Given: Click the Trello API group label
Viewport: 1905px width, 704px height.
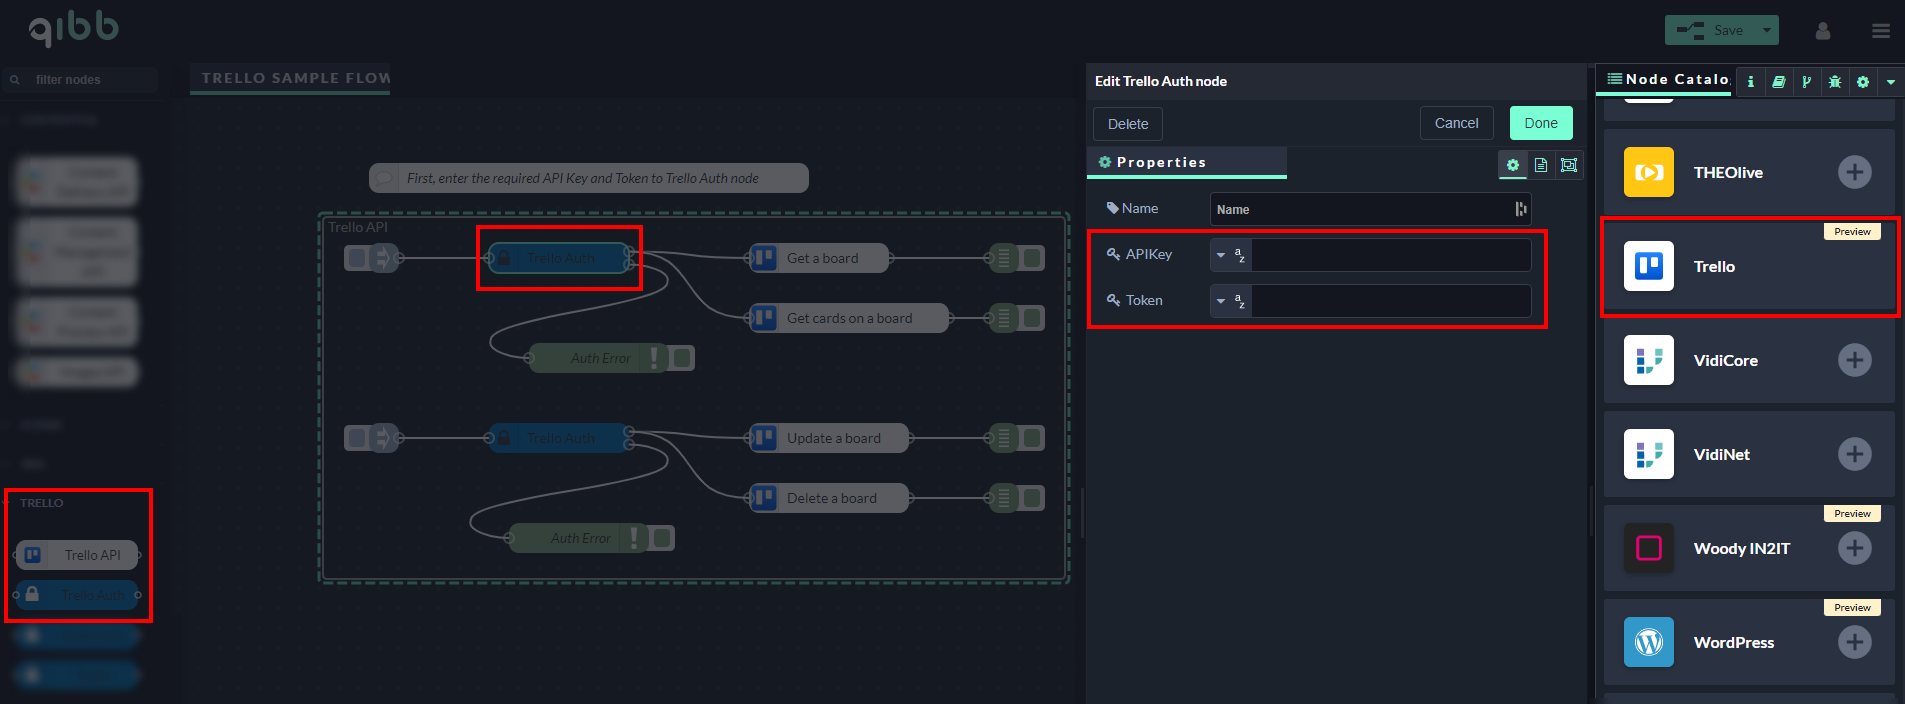Looking at the screenshot, I should pyautogui.click(x=358, y=227).
